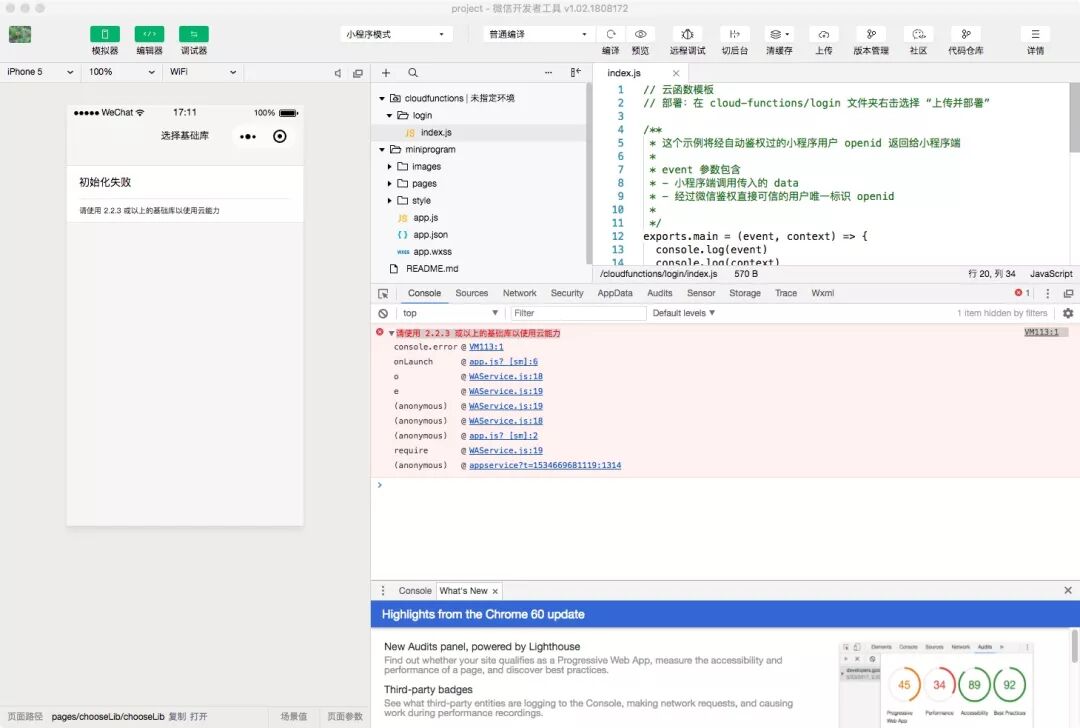Open the clear cache (清缓存) menu
This screenshot has height=728, width=1080.
coord(779,34)
